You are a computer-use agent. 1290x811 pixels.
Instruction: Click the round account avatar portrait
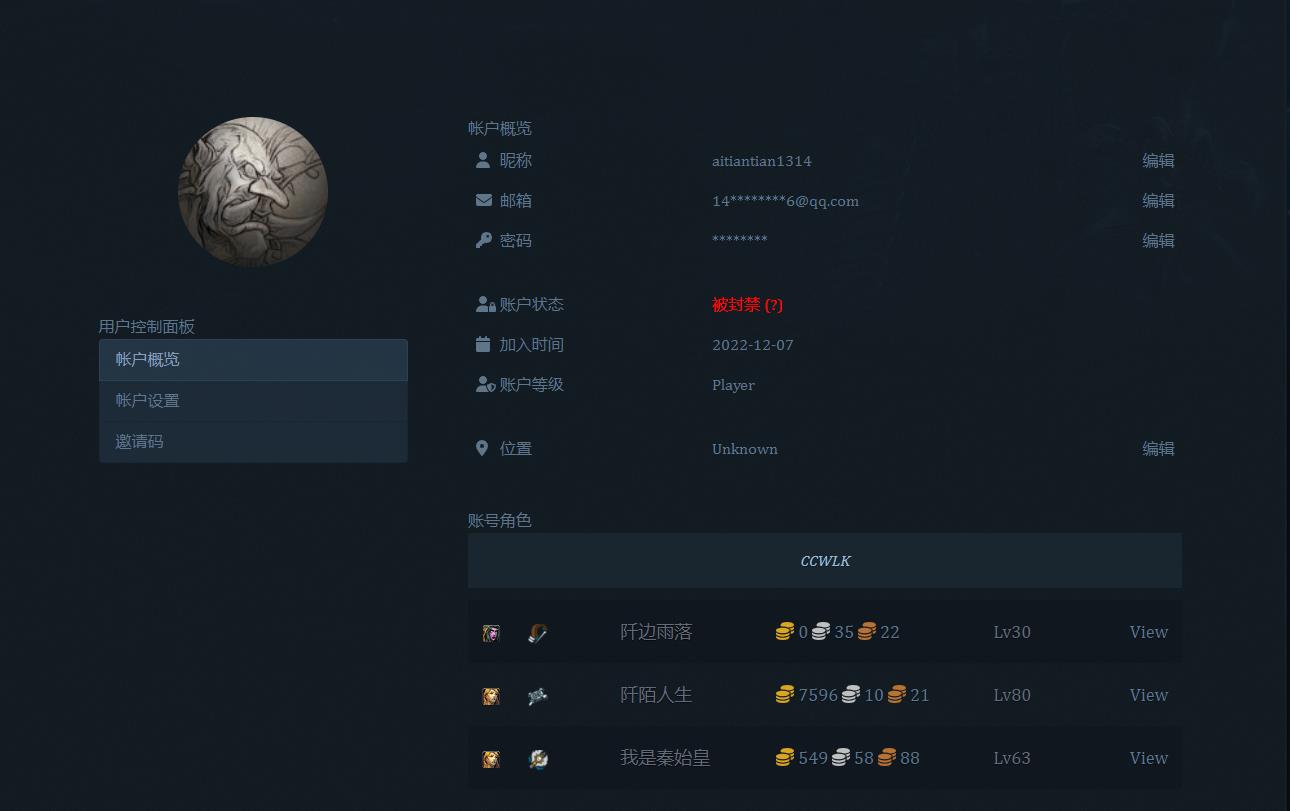pos(253,191)
